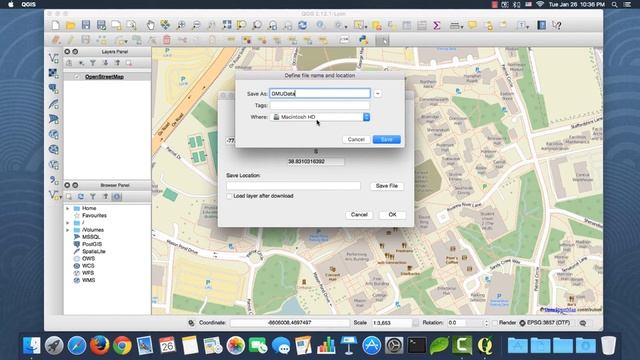
Task: Click the Scale field in status bar
Action: click(392, 323)
